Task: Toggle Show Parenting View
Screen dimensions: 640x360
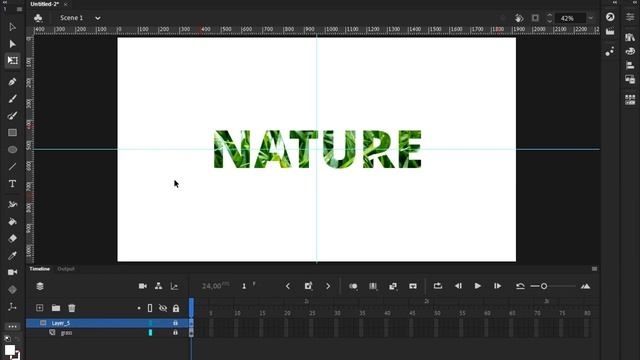Action: pyautogui.click(x=158, y=286)
